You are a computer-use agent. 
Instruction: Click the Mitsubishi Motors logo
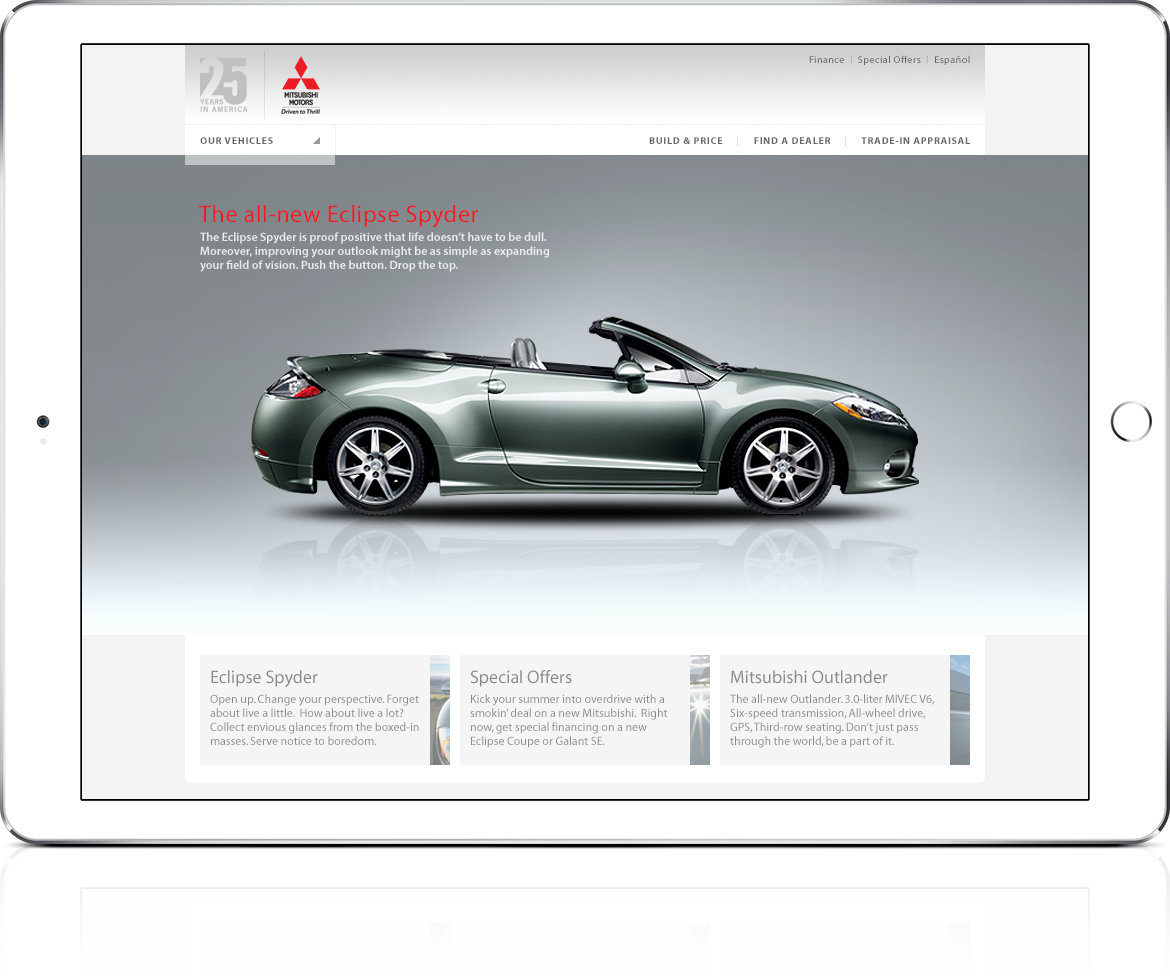(301, 85)
